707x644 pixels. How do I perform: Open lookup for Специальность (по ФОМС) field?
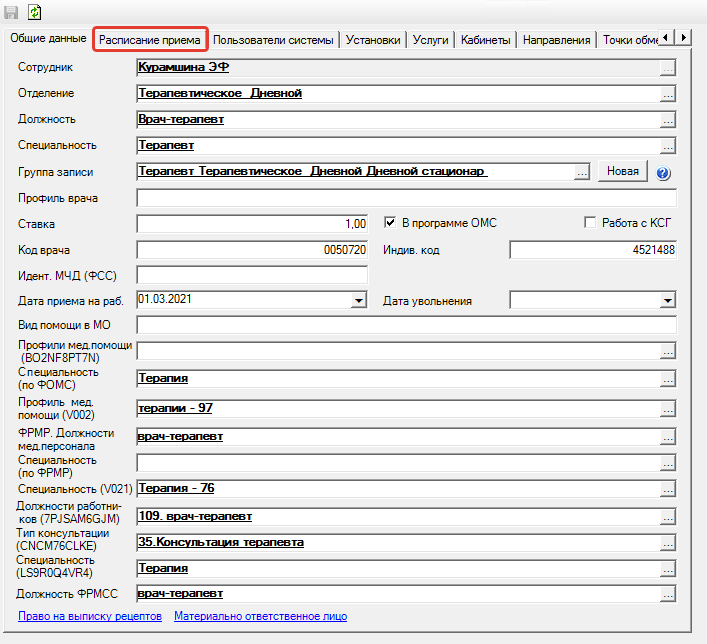668,379
